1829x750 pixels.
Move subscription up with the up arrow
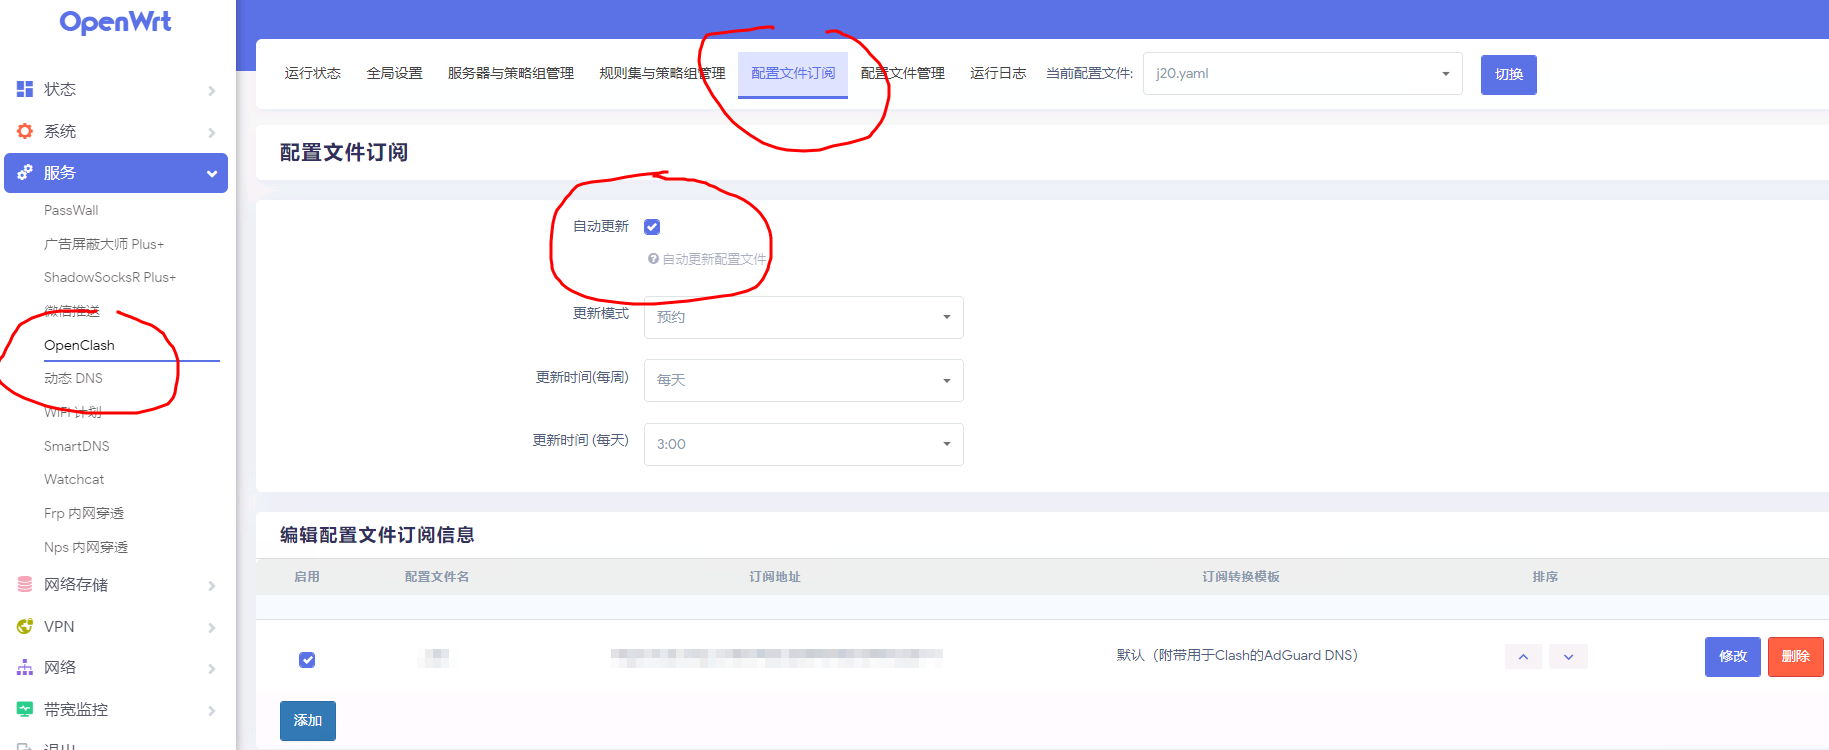(x=1523, y=657)
